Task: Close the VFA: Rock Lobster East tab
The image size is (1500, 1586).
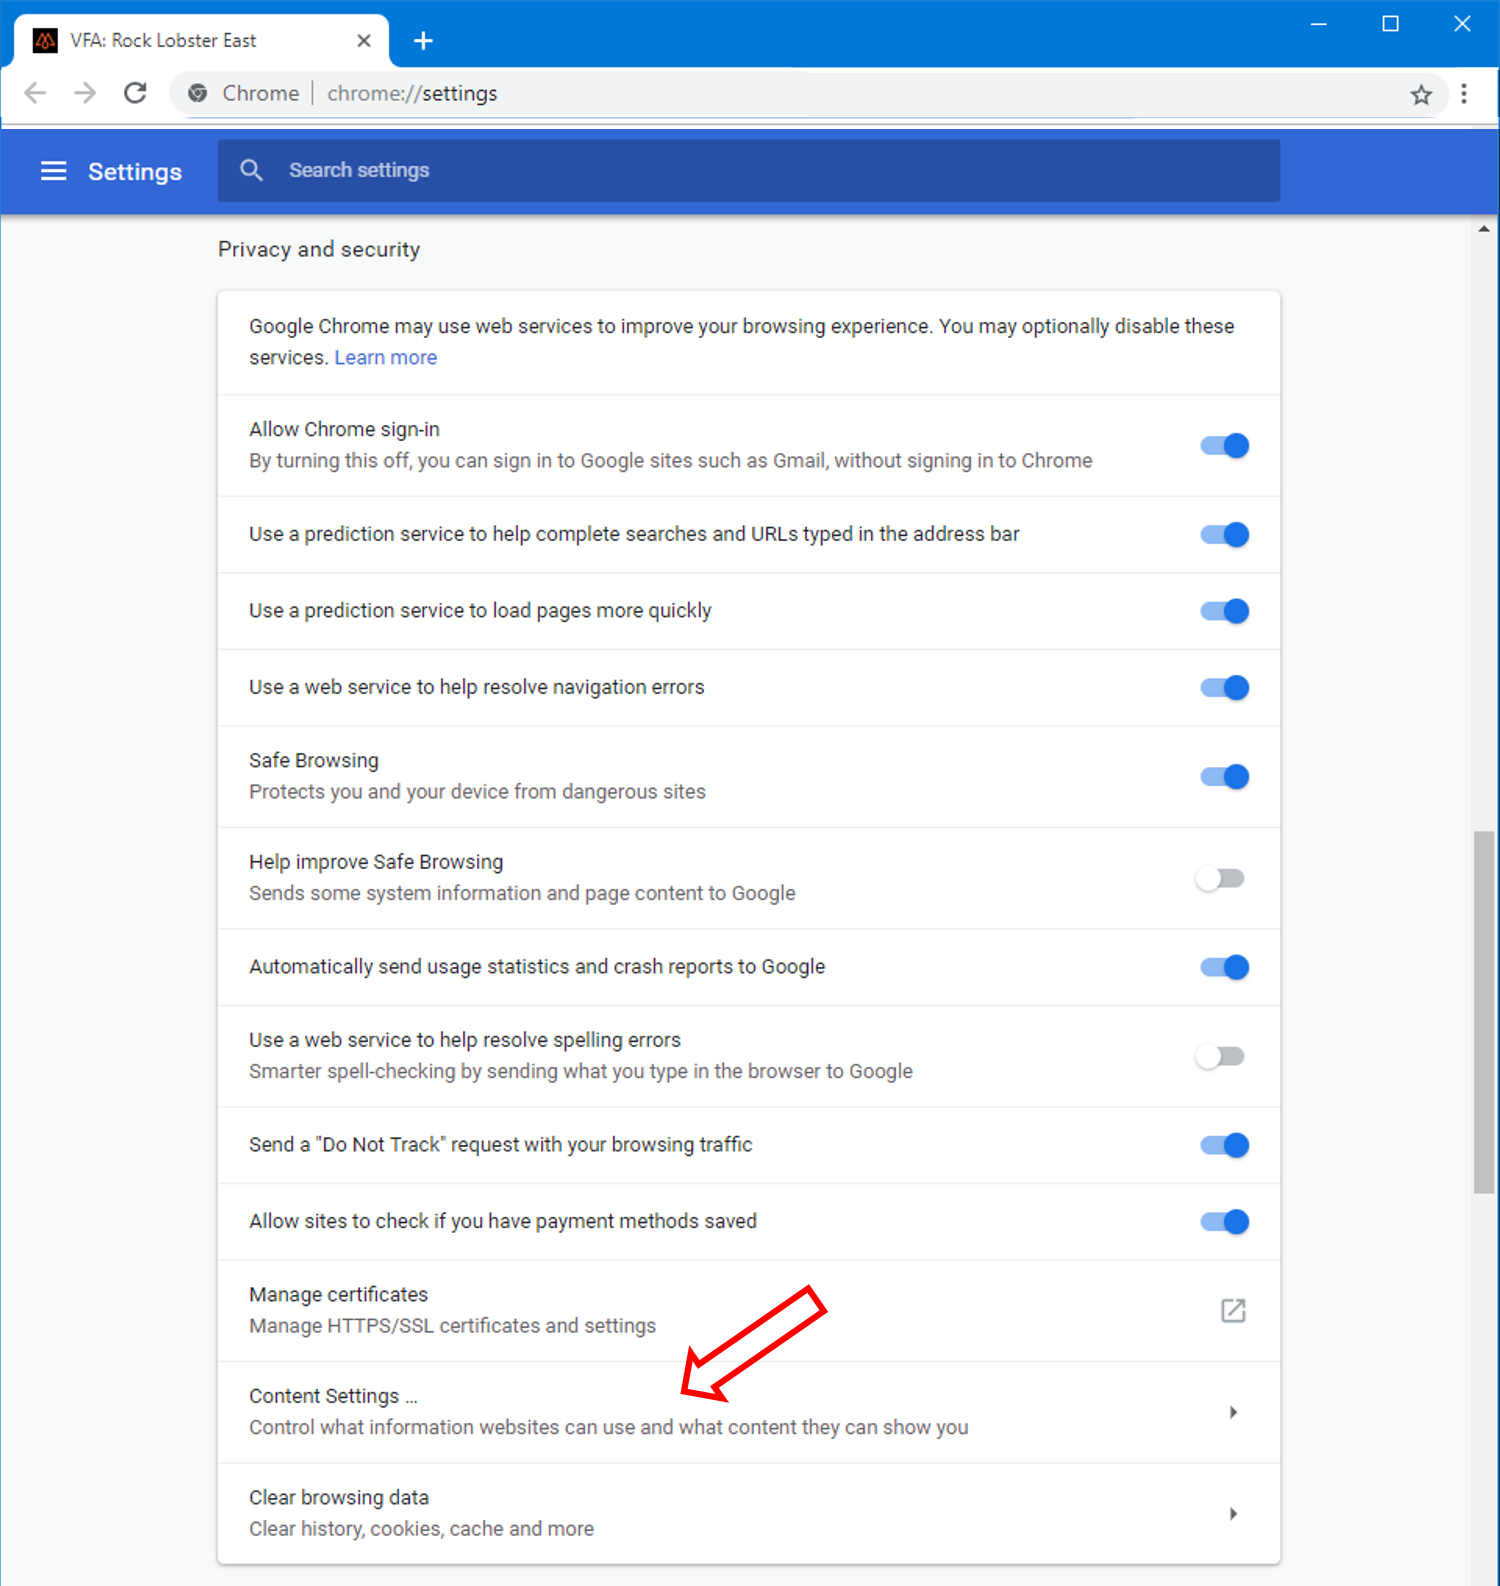Action: [364, 41]
